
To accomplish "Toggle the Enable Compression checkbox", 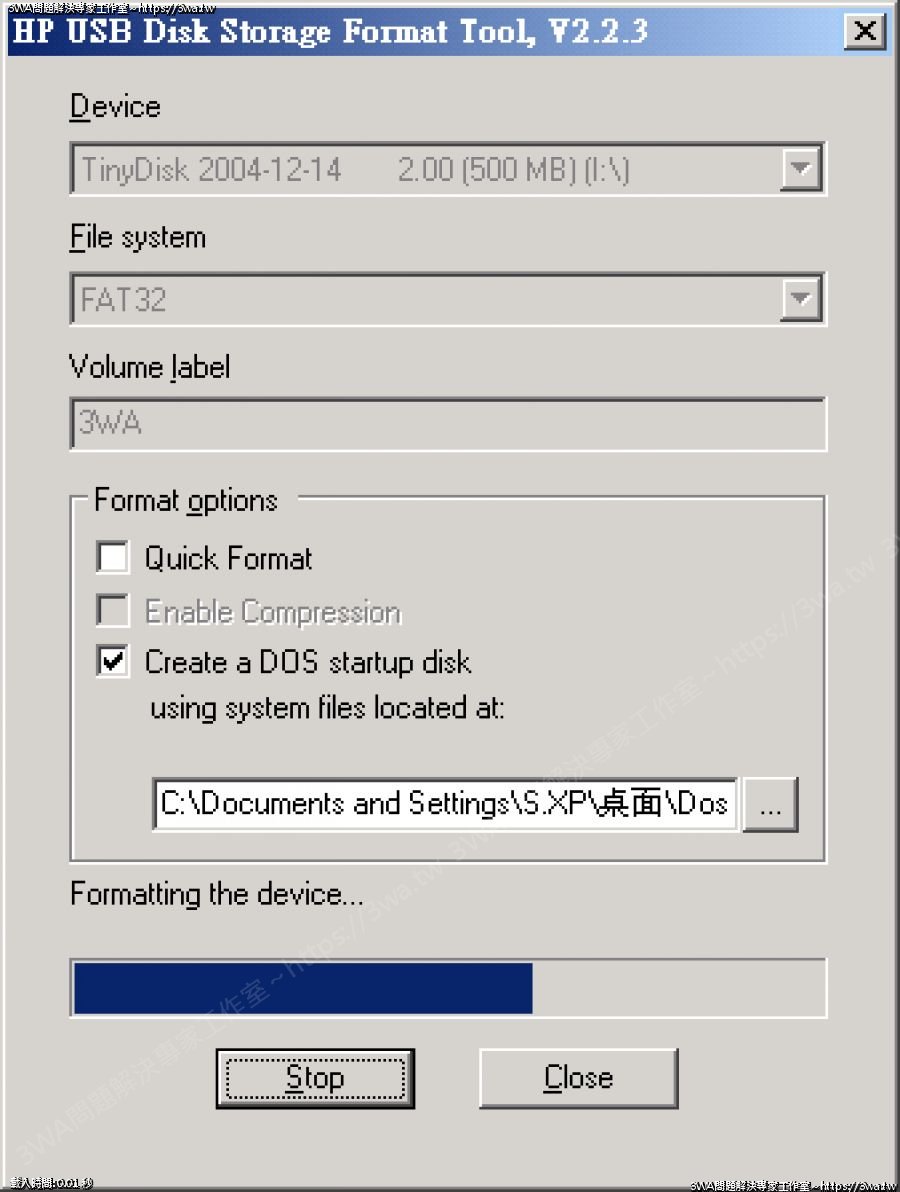I will click(x=113, y=611).
